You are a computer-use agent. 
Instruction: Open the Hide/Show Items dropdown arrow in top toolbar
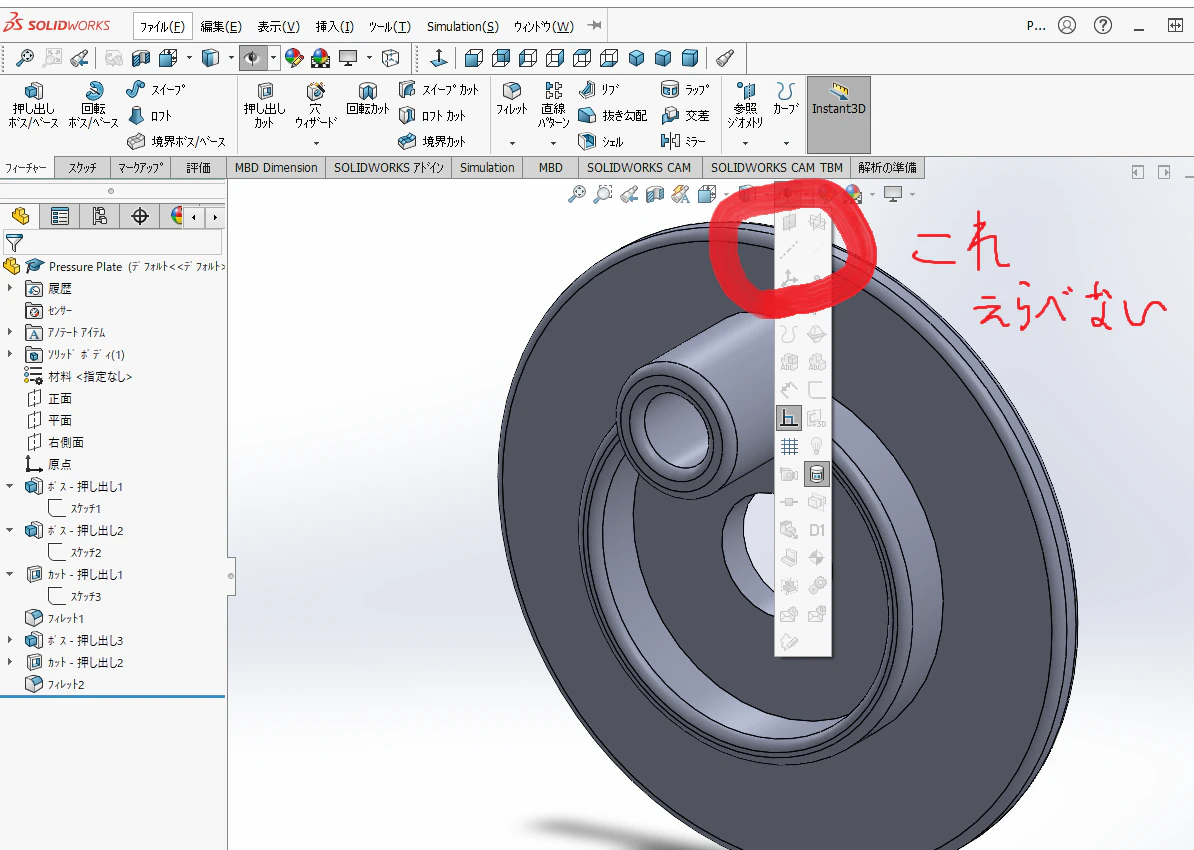pyautogui.click(x=273, y=58)
